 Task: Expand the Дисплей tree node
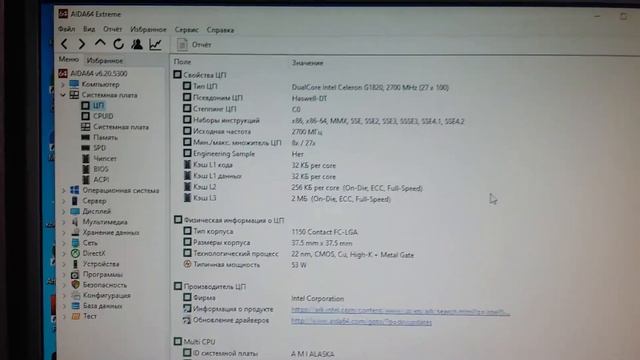(x=63, y=211)
